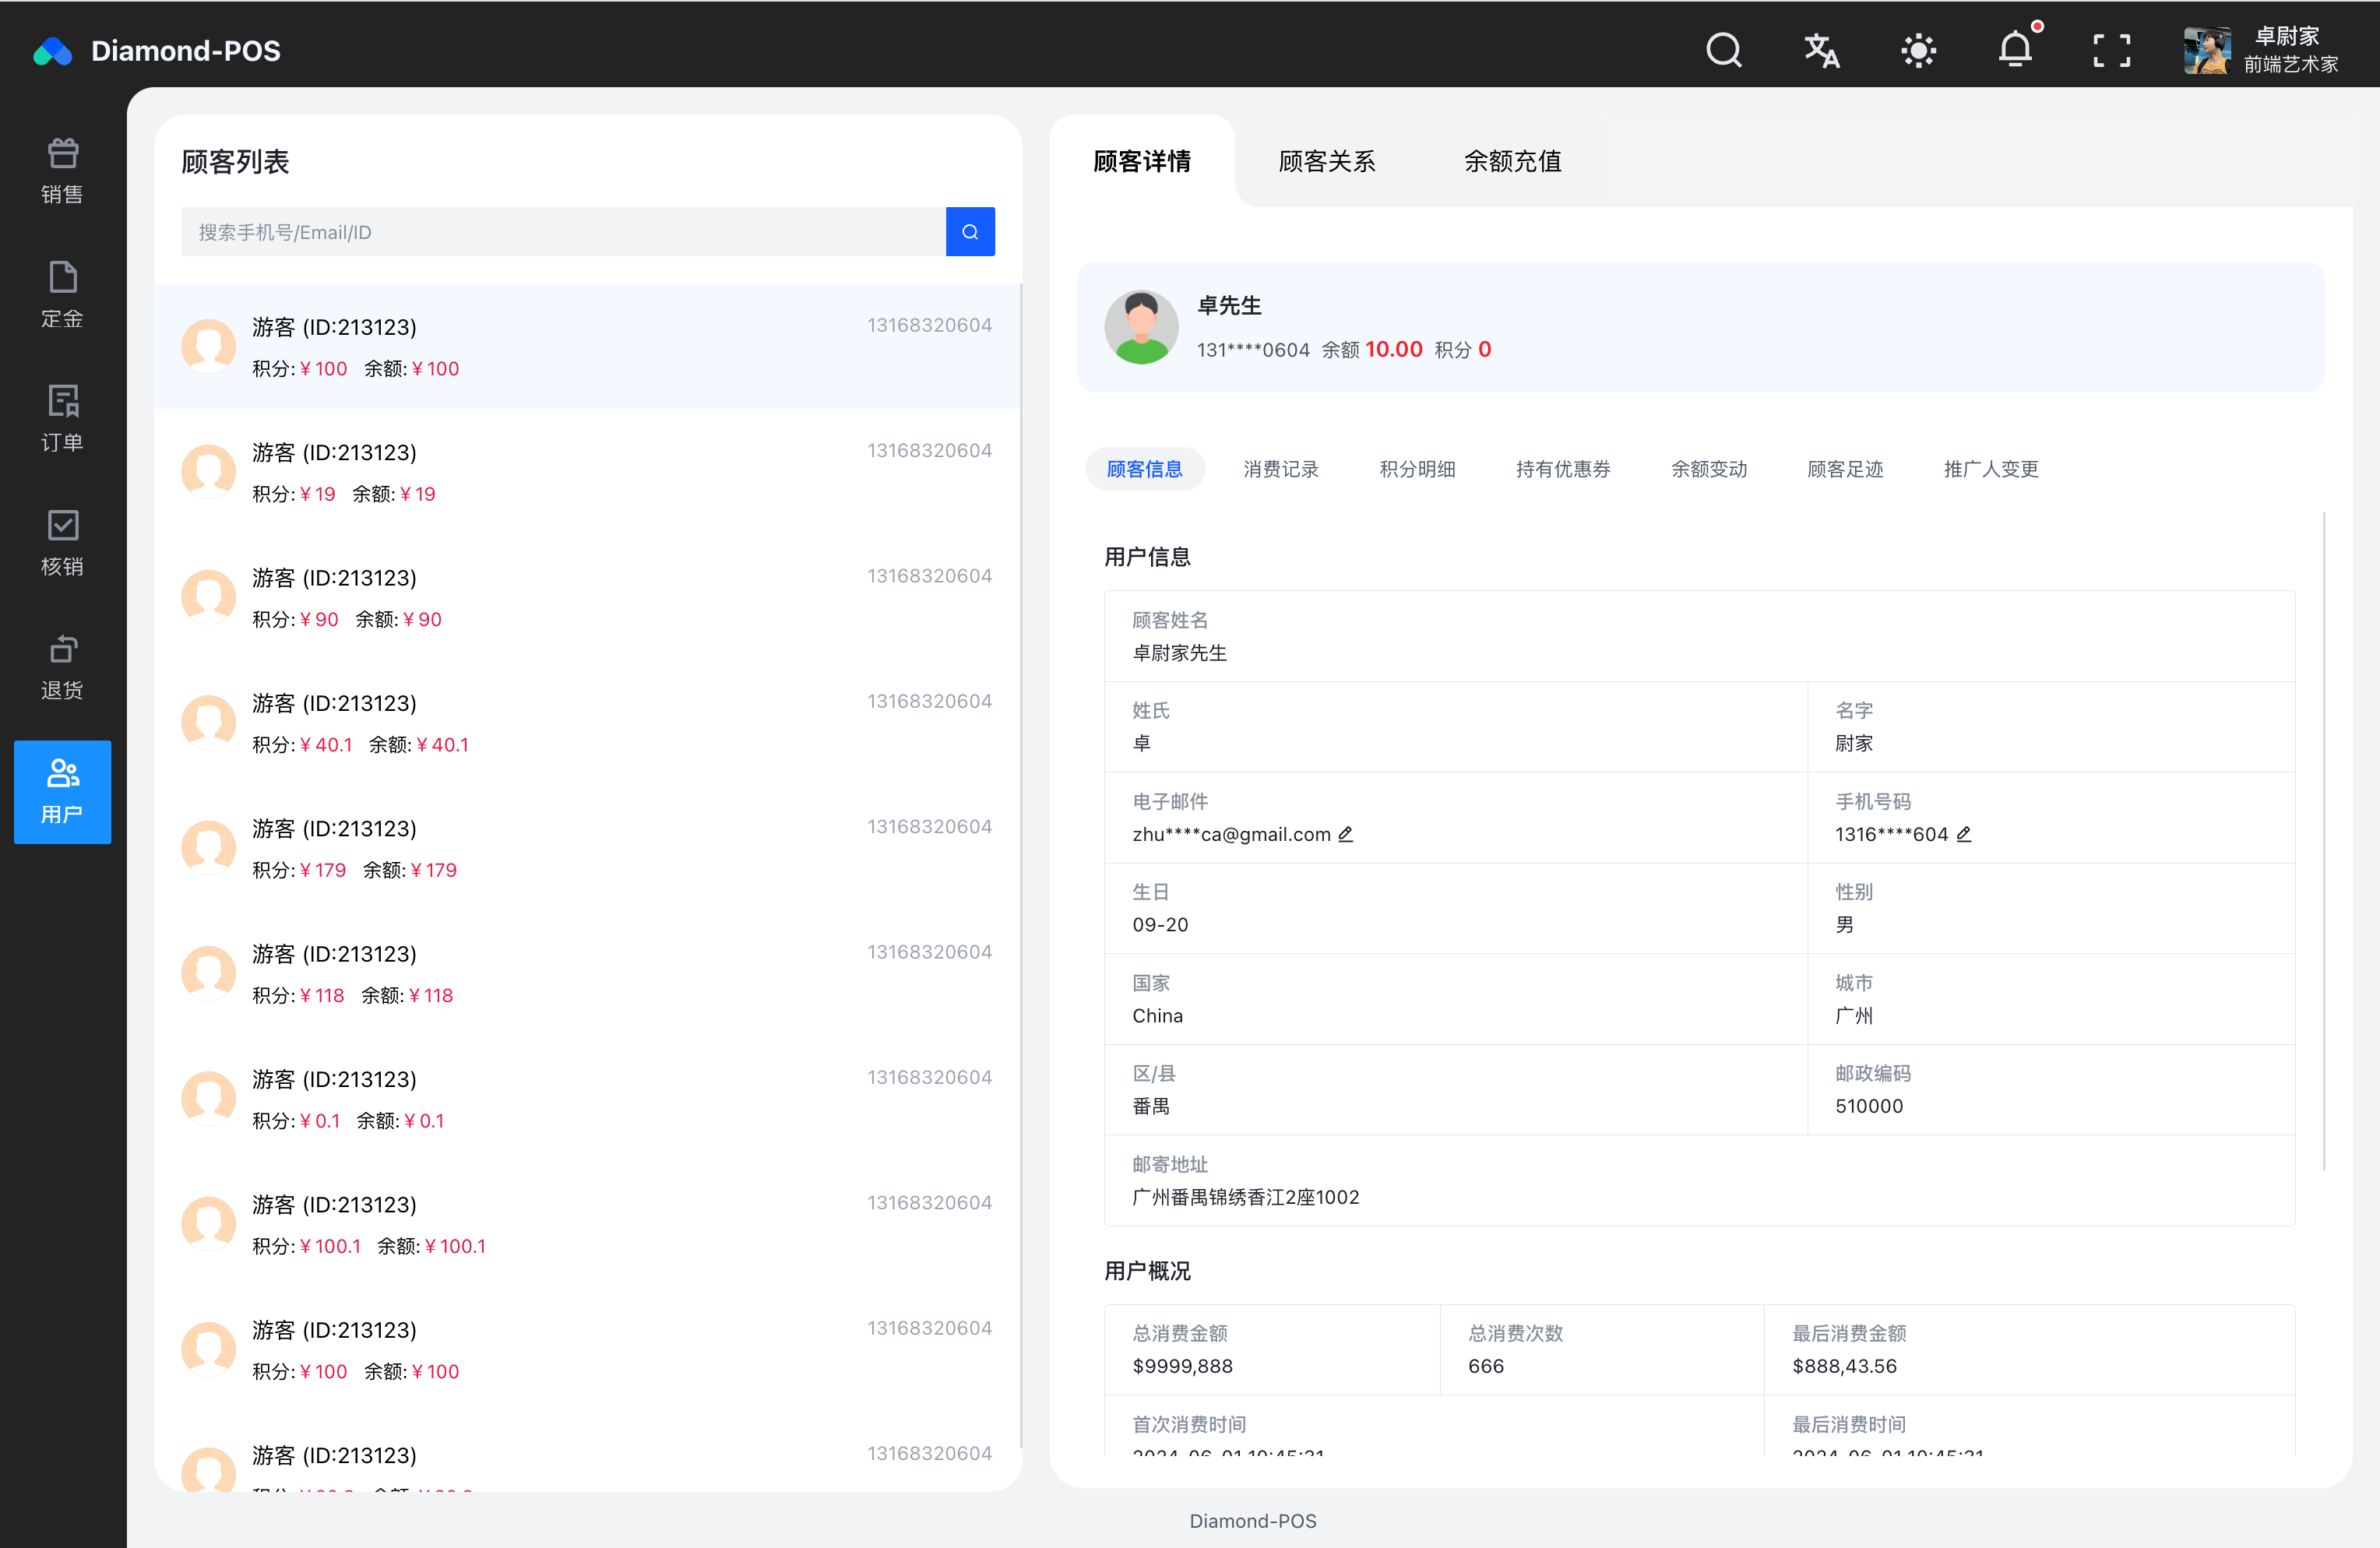Select the 顾客信息 sub-tab

(x=1145, y=469)
